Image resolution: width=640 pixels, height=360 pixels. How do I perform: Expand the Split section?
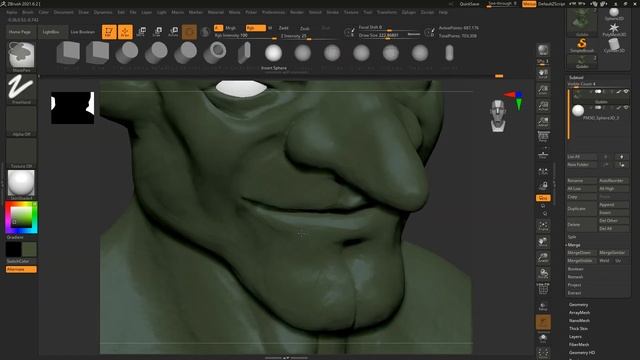[x=572, y=237]
